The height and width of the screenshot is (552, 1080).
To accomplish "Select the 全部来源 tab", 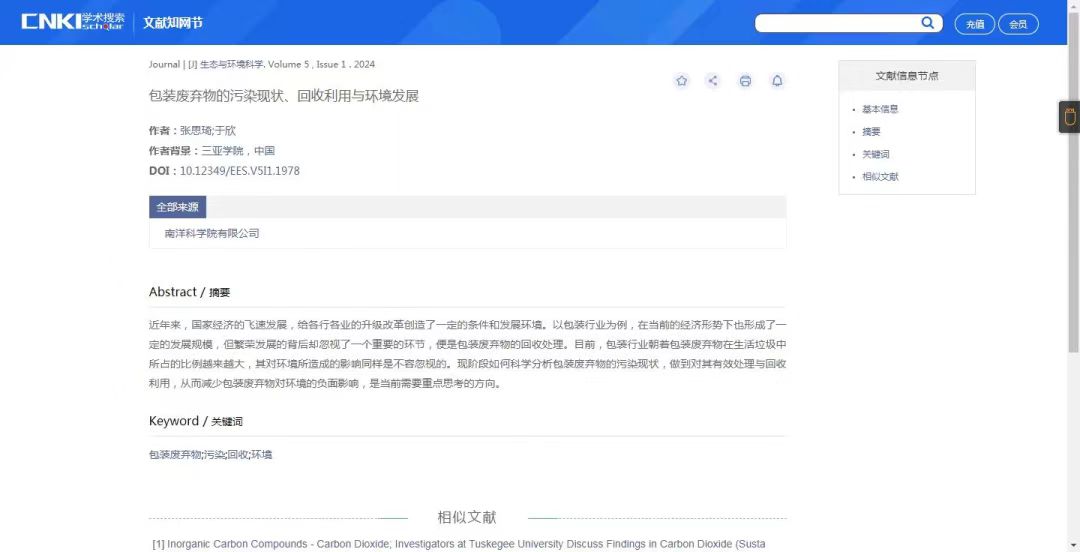I will coord(177,207).
